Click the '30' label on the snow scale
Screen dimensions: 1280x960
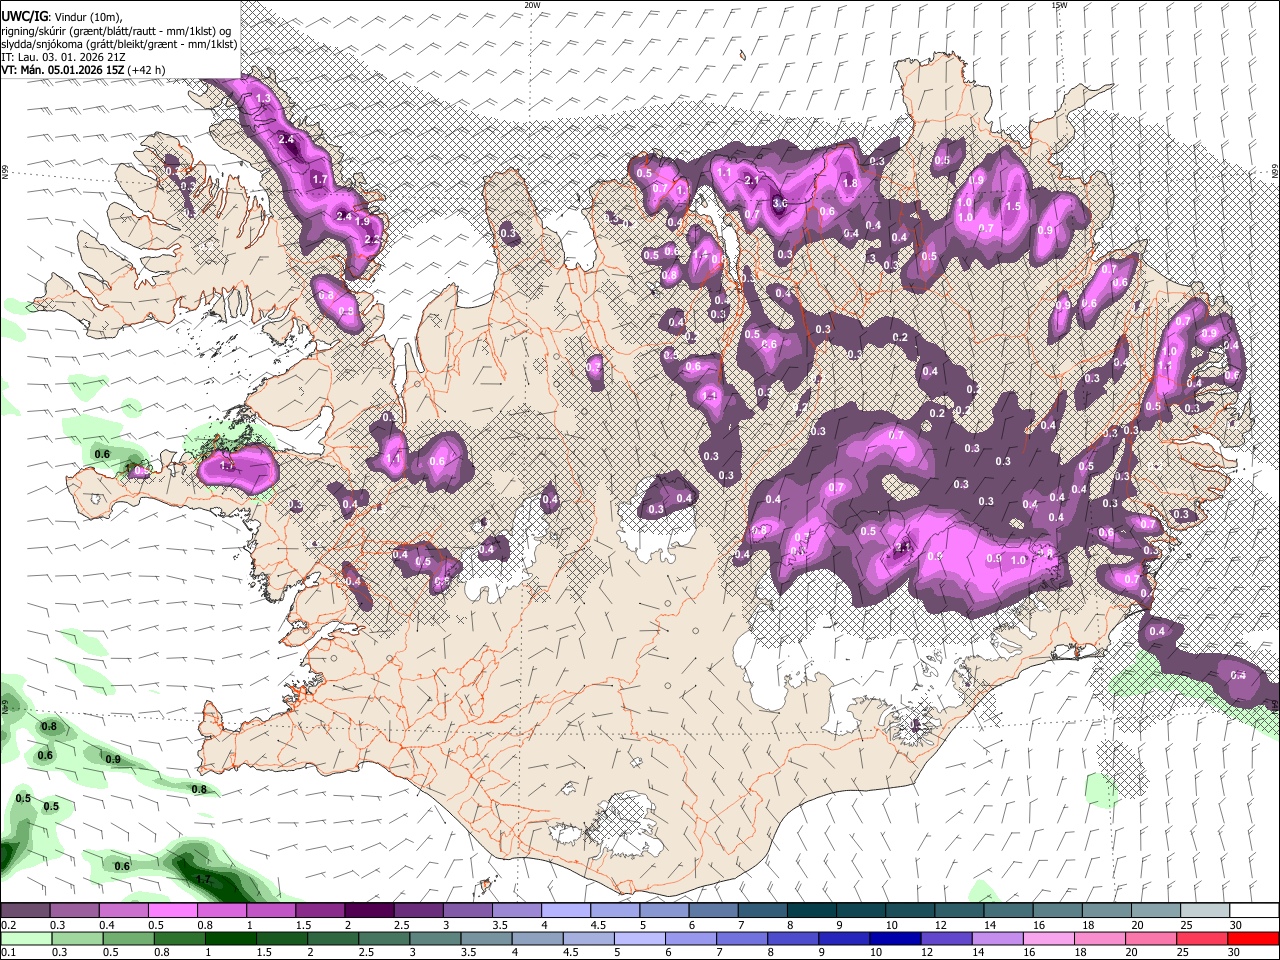coord(1236,925)
